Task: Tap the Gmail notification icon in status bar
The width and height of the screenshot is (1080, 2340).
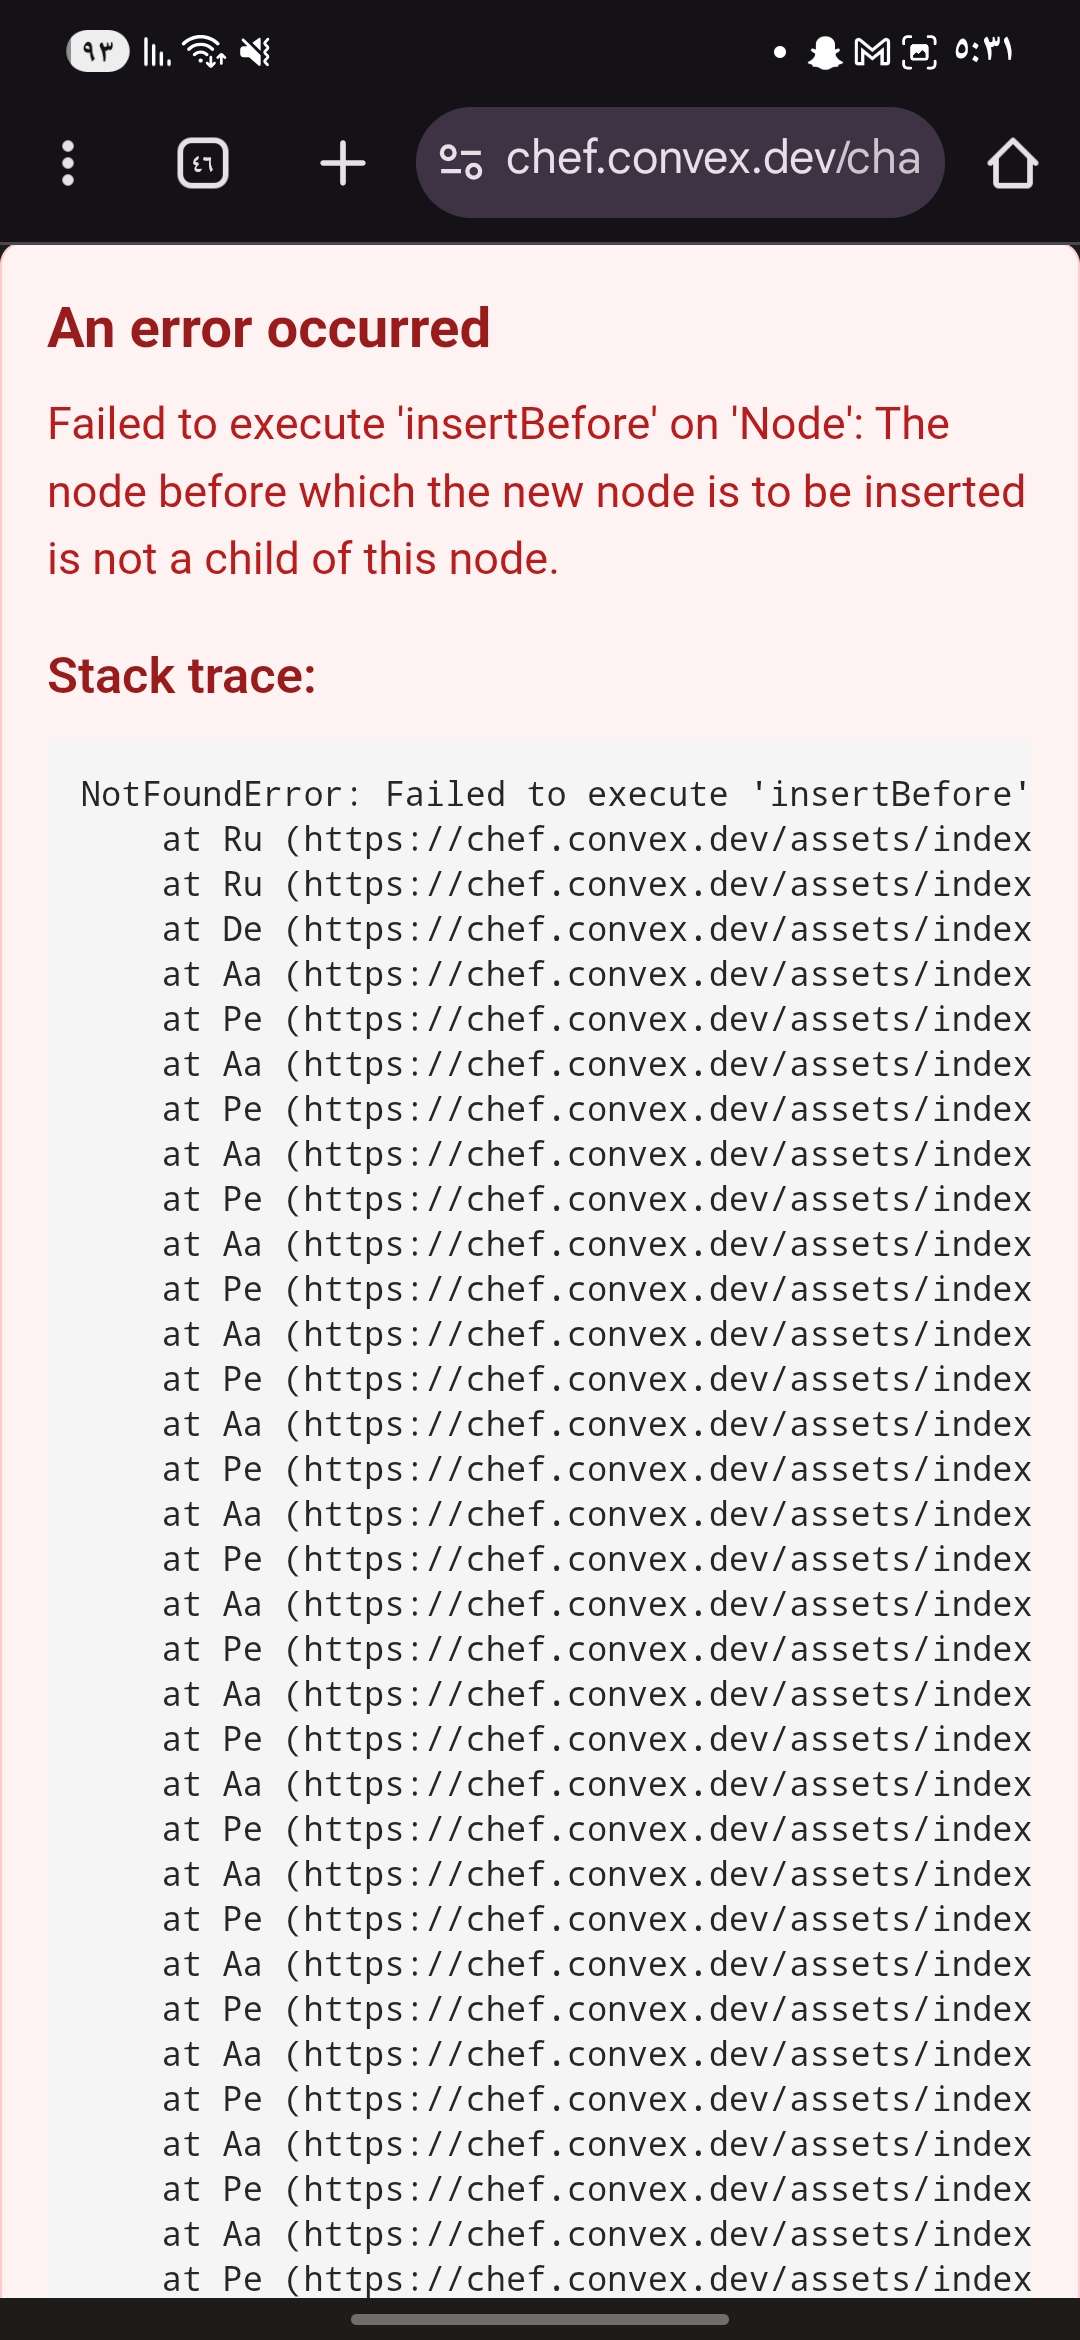Action: pyautogui.click(x=872, y=52)
